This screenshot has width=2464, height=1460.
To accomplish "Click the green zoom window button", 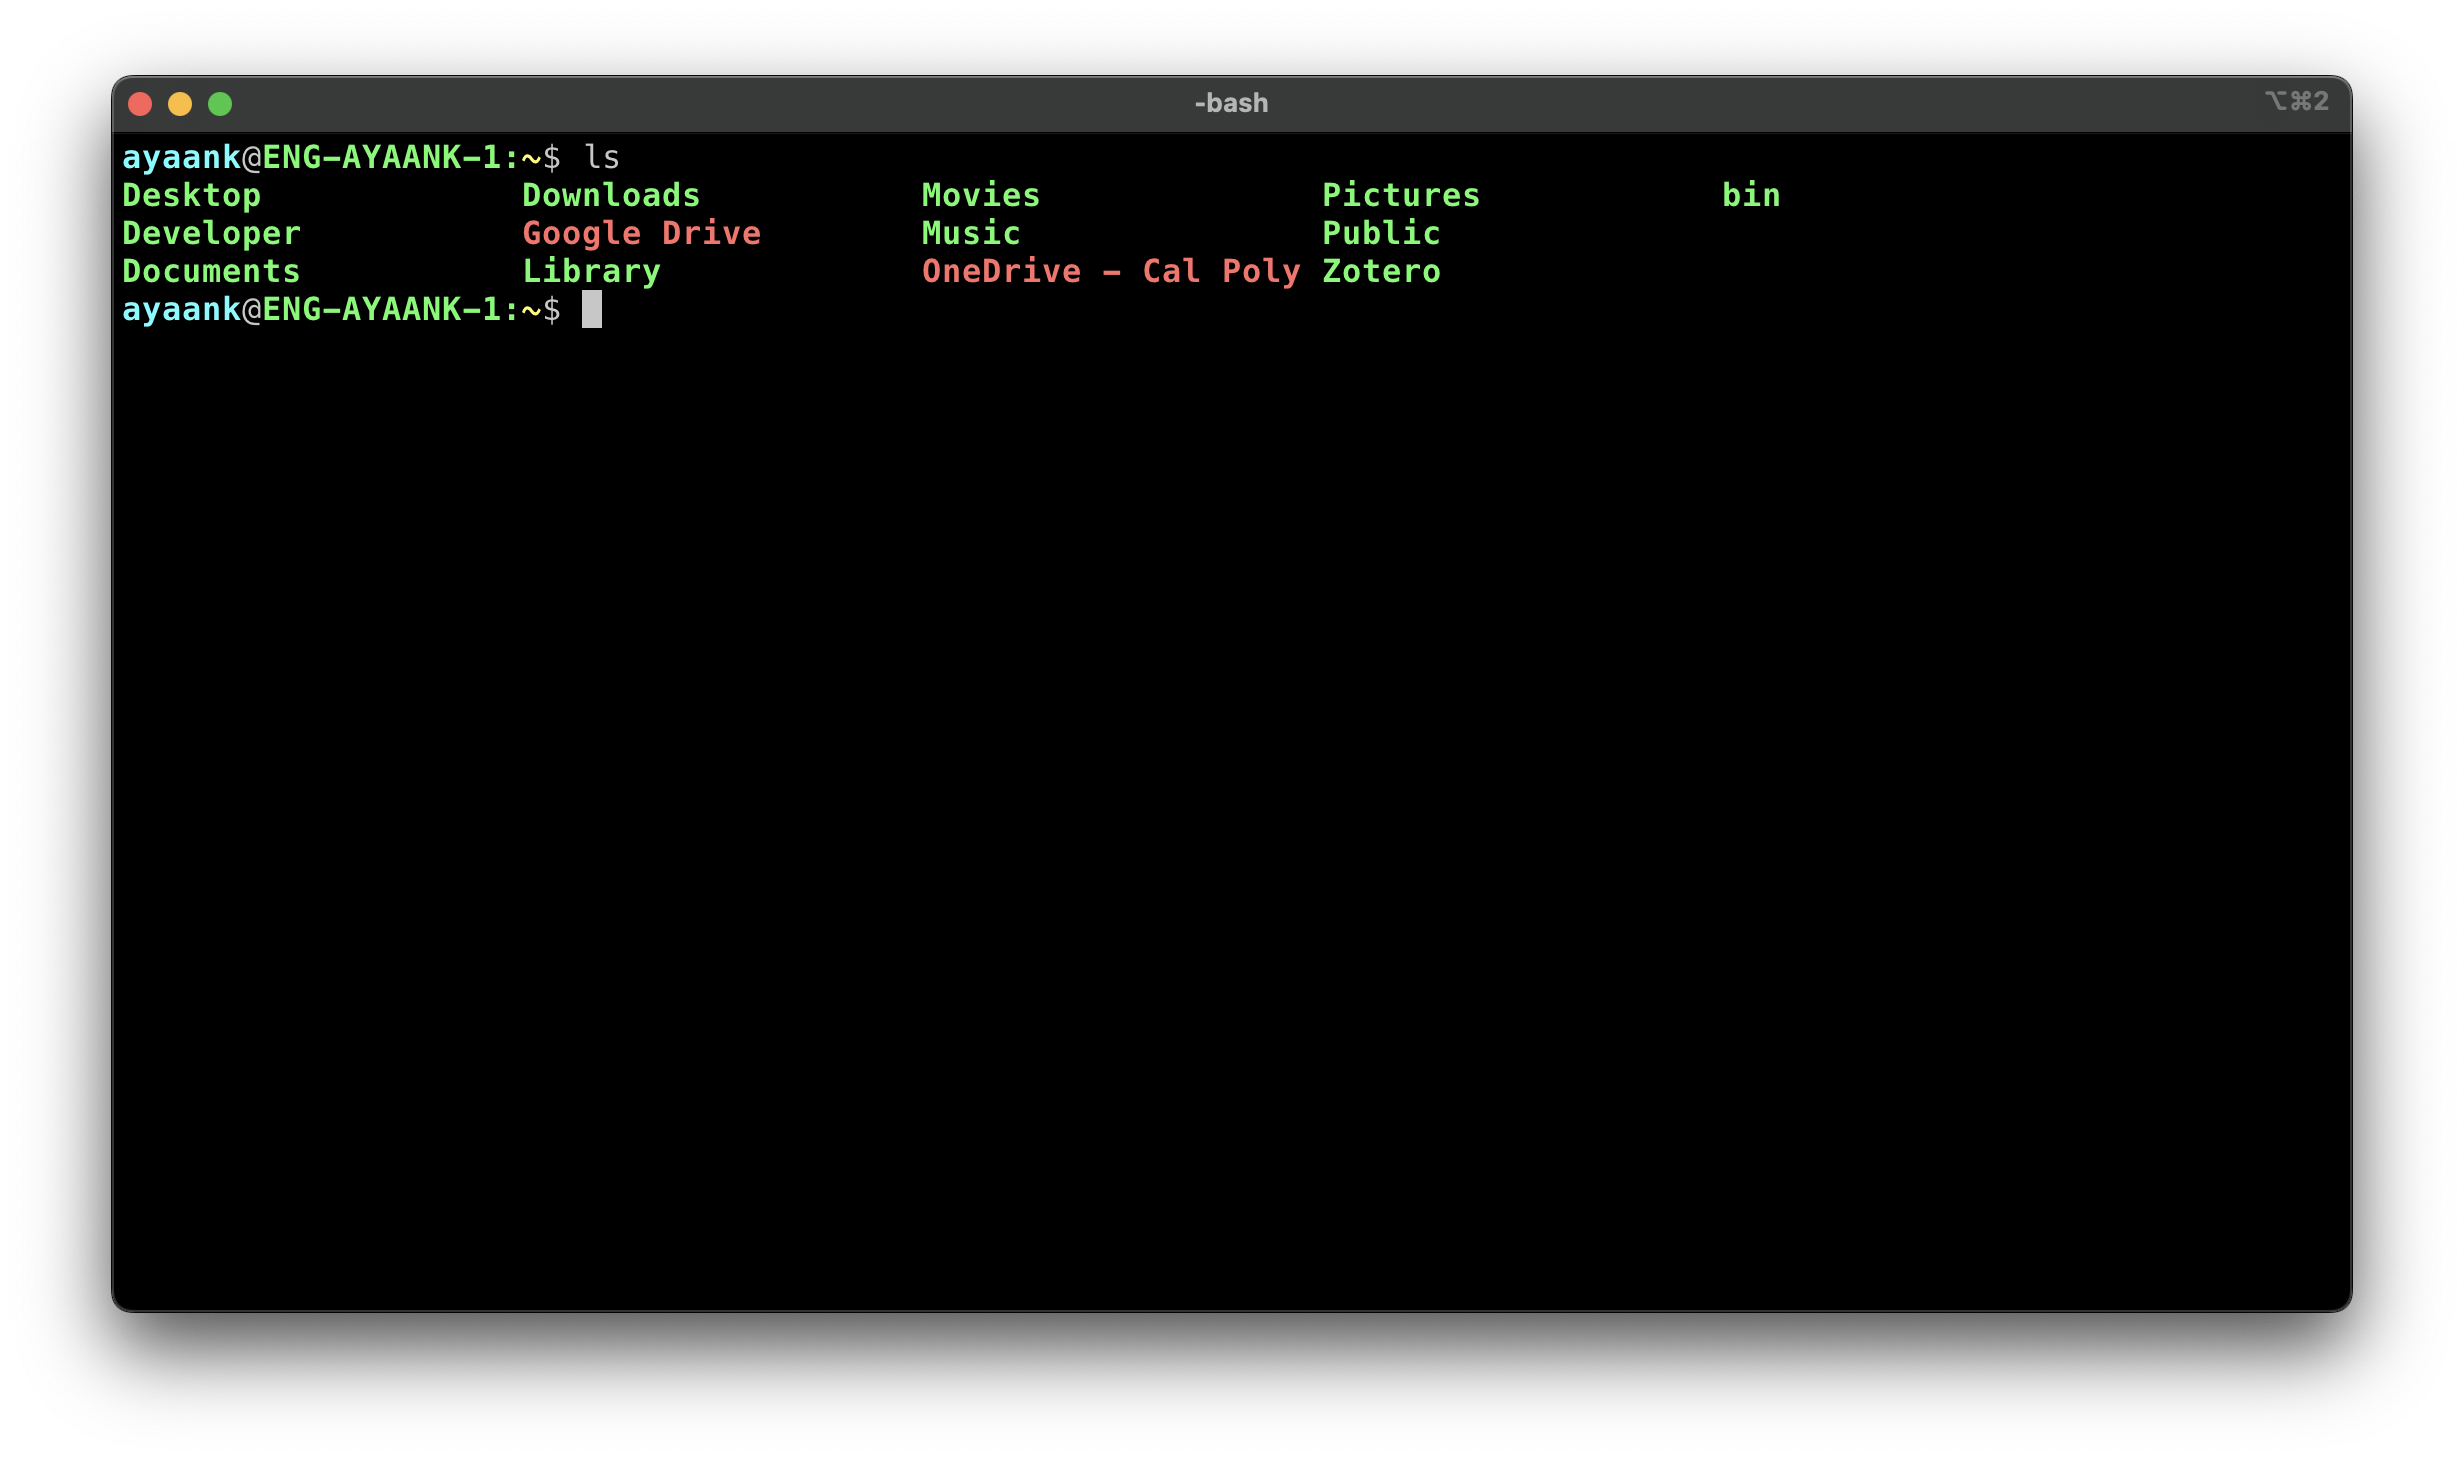I will click(x=220, y=104).
